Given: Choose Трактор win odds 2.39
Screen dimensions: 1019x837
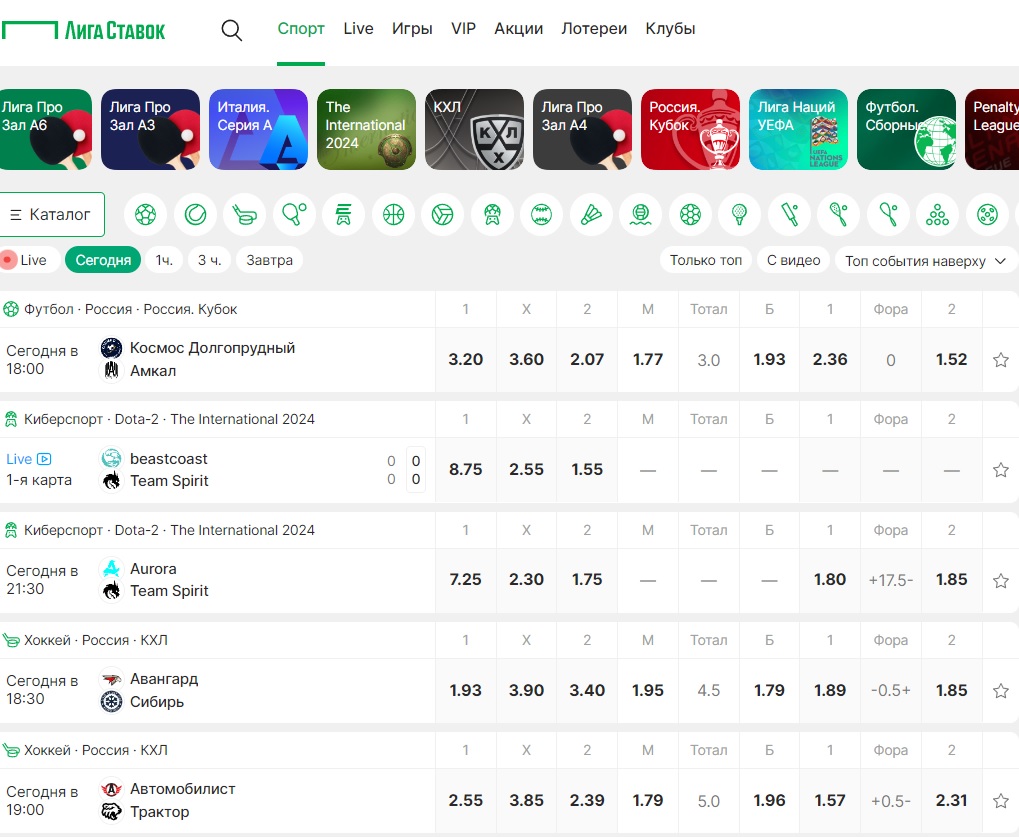Looking at the screenshot, I should click(x=587, y=801).
